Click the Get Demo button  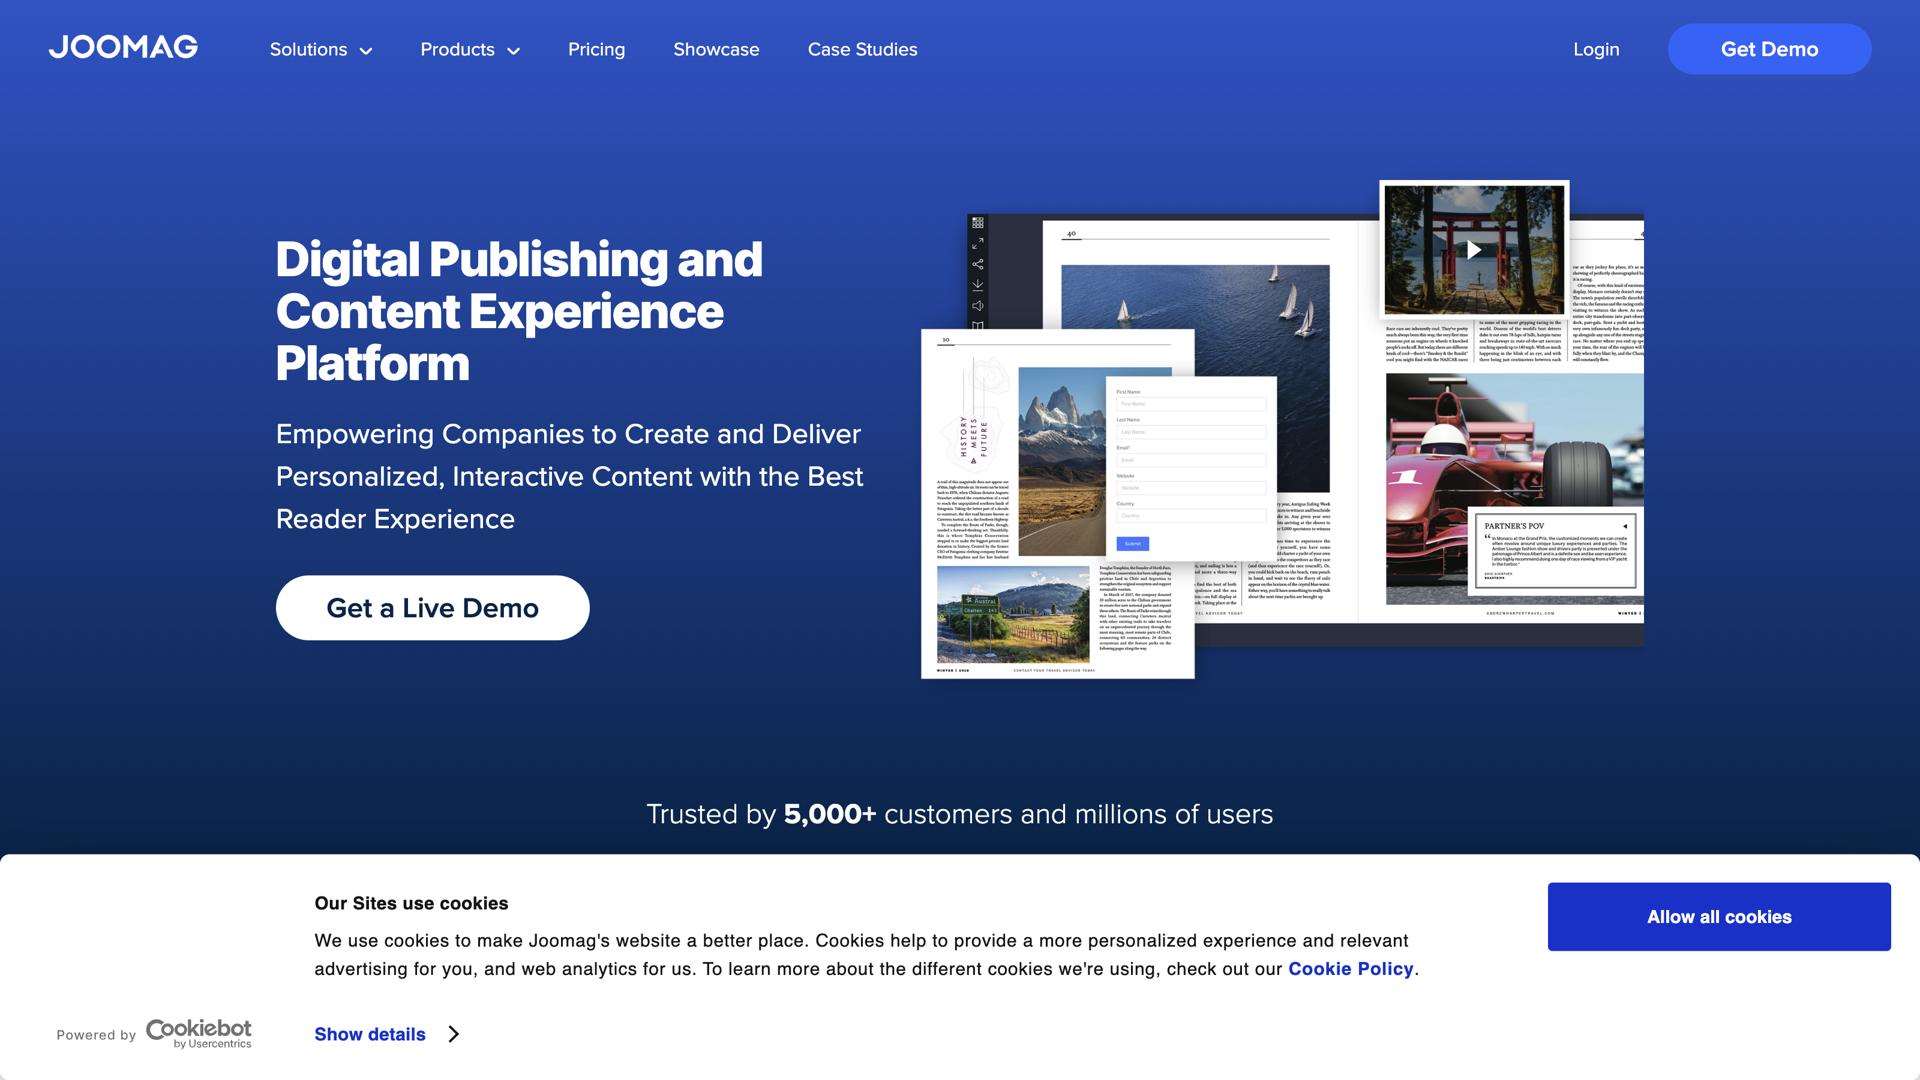coord(1769,50)
